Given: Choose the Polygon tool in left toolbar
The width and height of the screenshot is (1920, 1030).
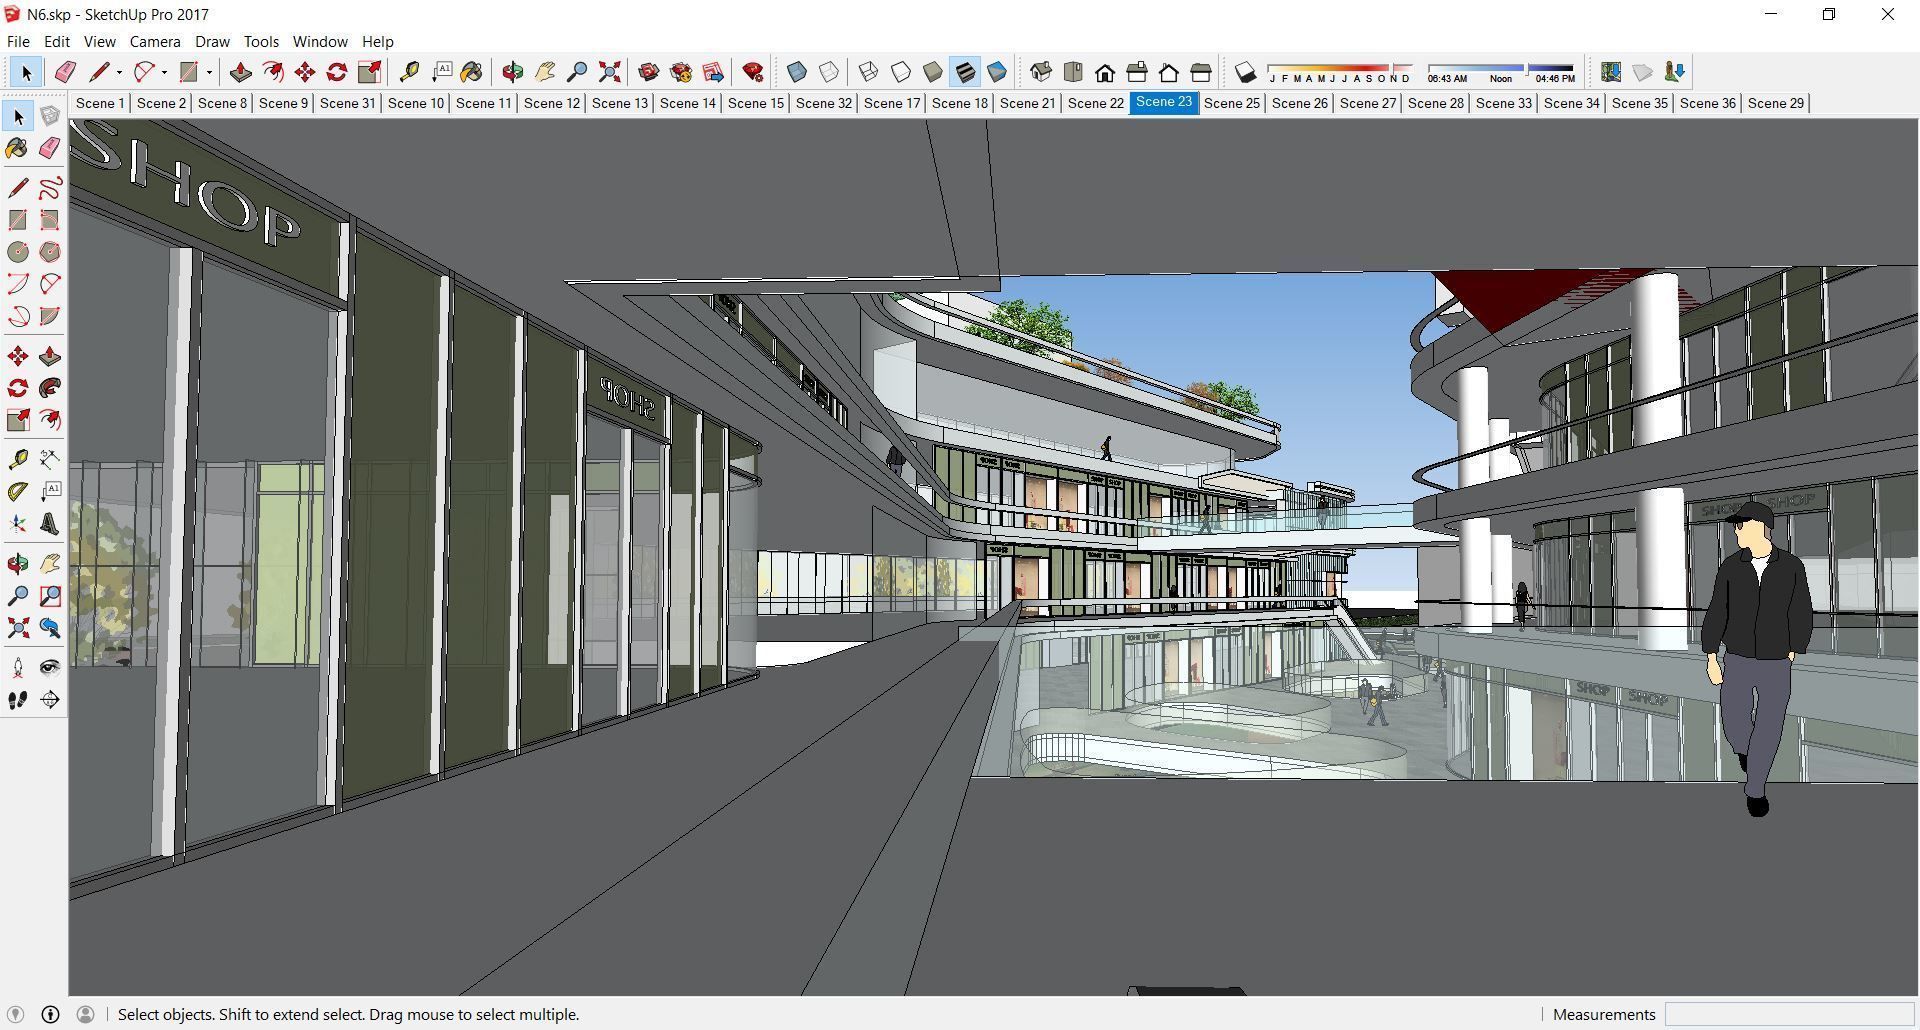Looking at the screenshot, I should [x=50, y=252].
